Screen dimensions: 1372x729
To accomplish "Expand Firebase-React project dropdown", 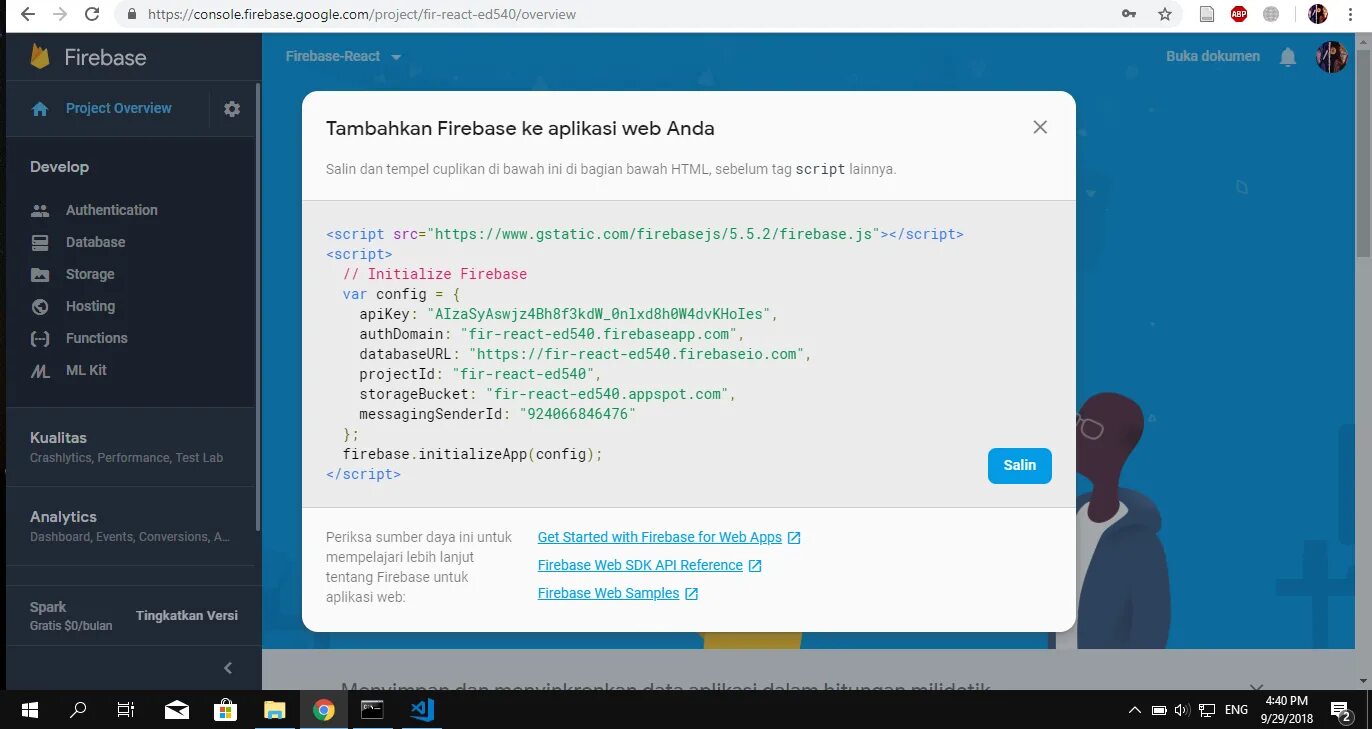I will pos(396,57).
